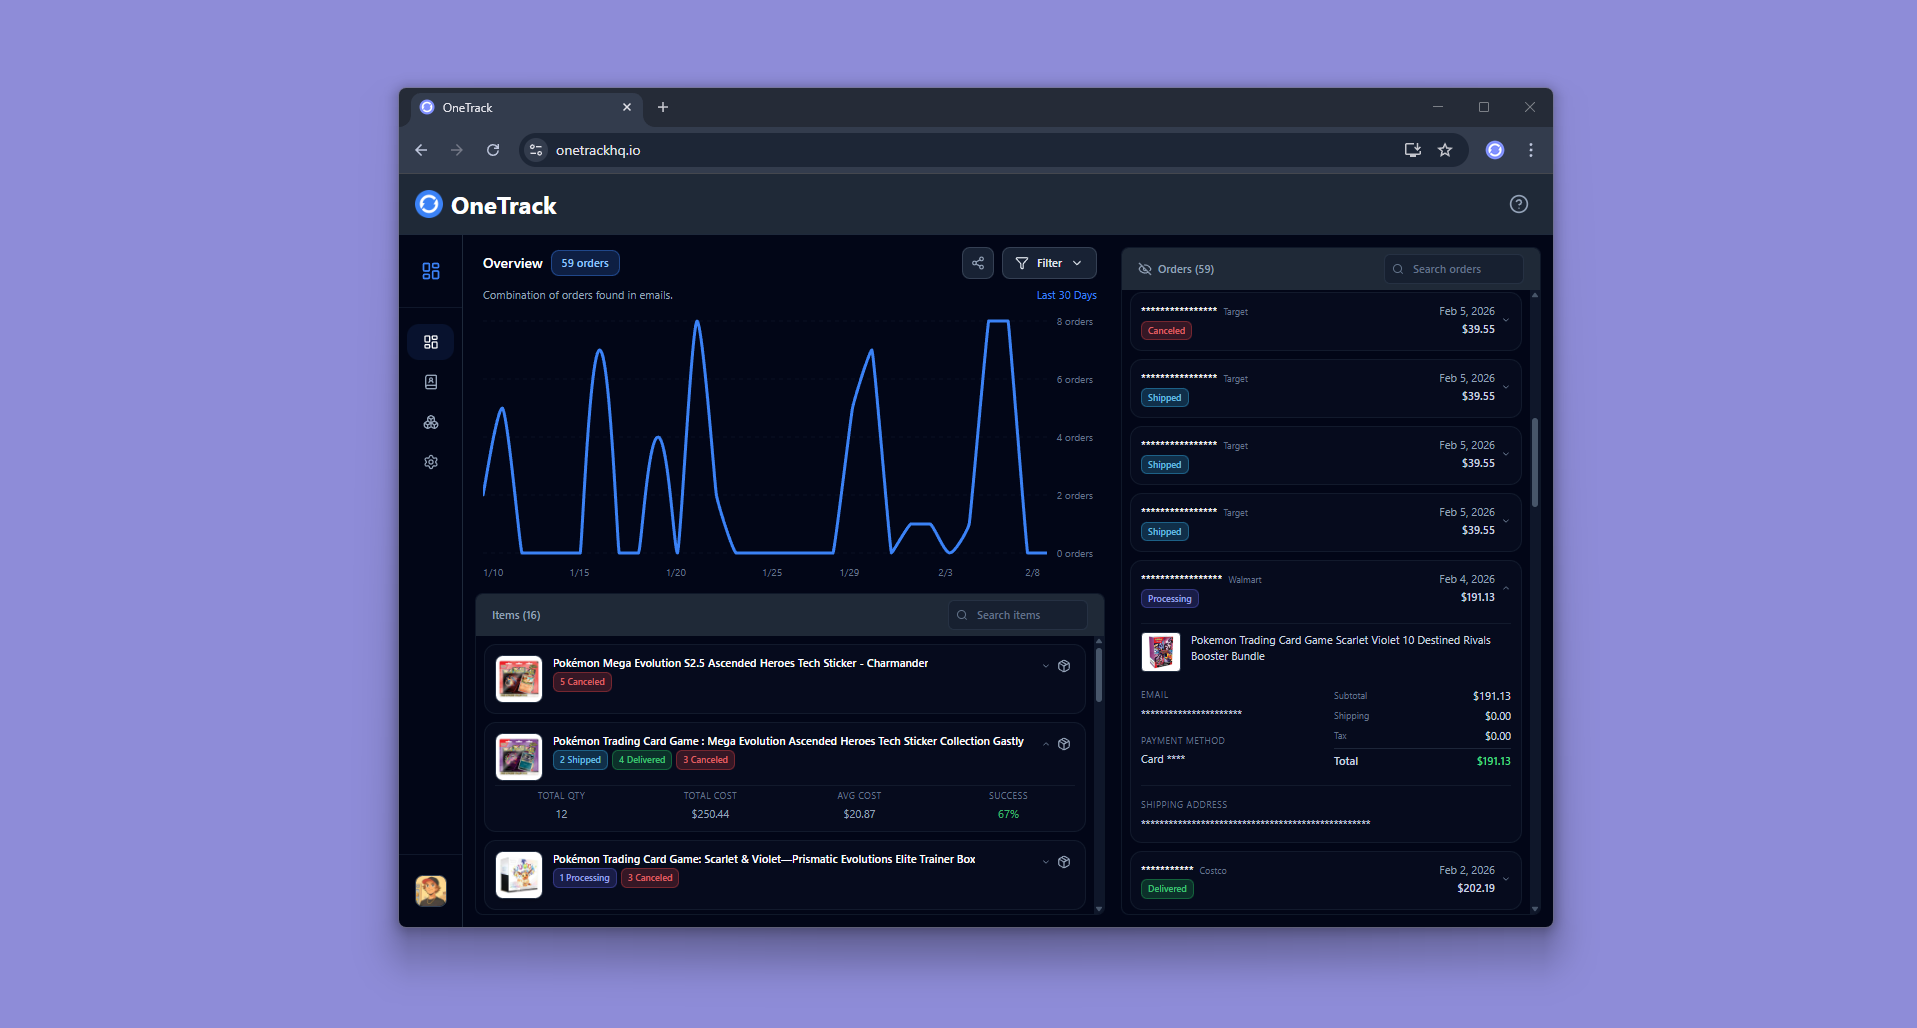Close the OneTrack browser tab

click(627, 108)
